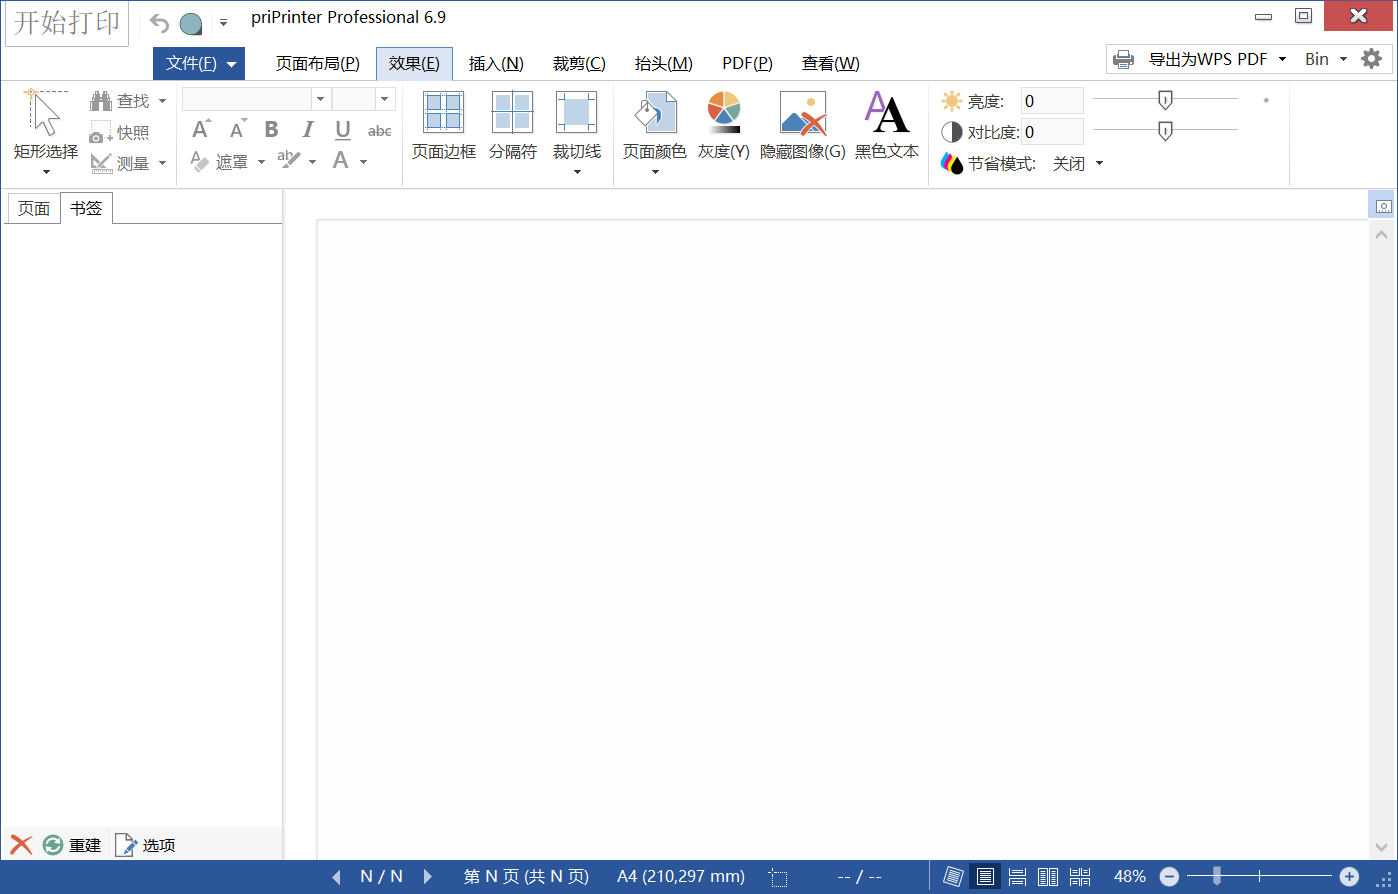Image resolution: width=1398 pixels, height=894 pixels.
Task: Toggle Bold text formatting
Action: tap(271, 130)
